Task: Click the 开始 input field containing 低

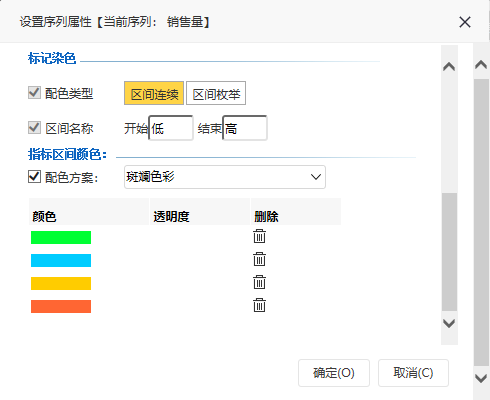Action: tap(171, 128)
